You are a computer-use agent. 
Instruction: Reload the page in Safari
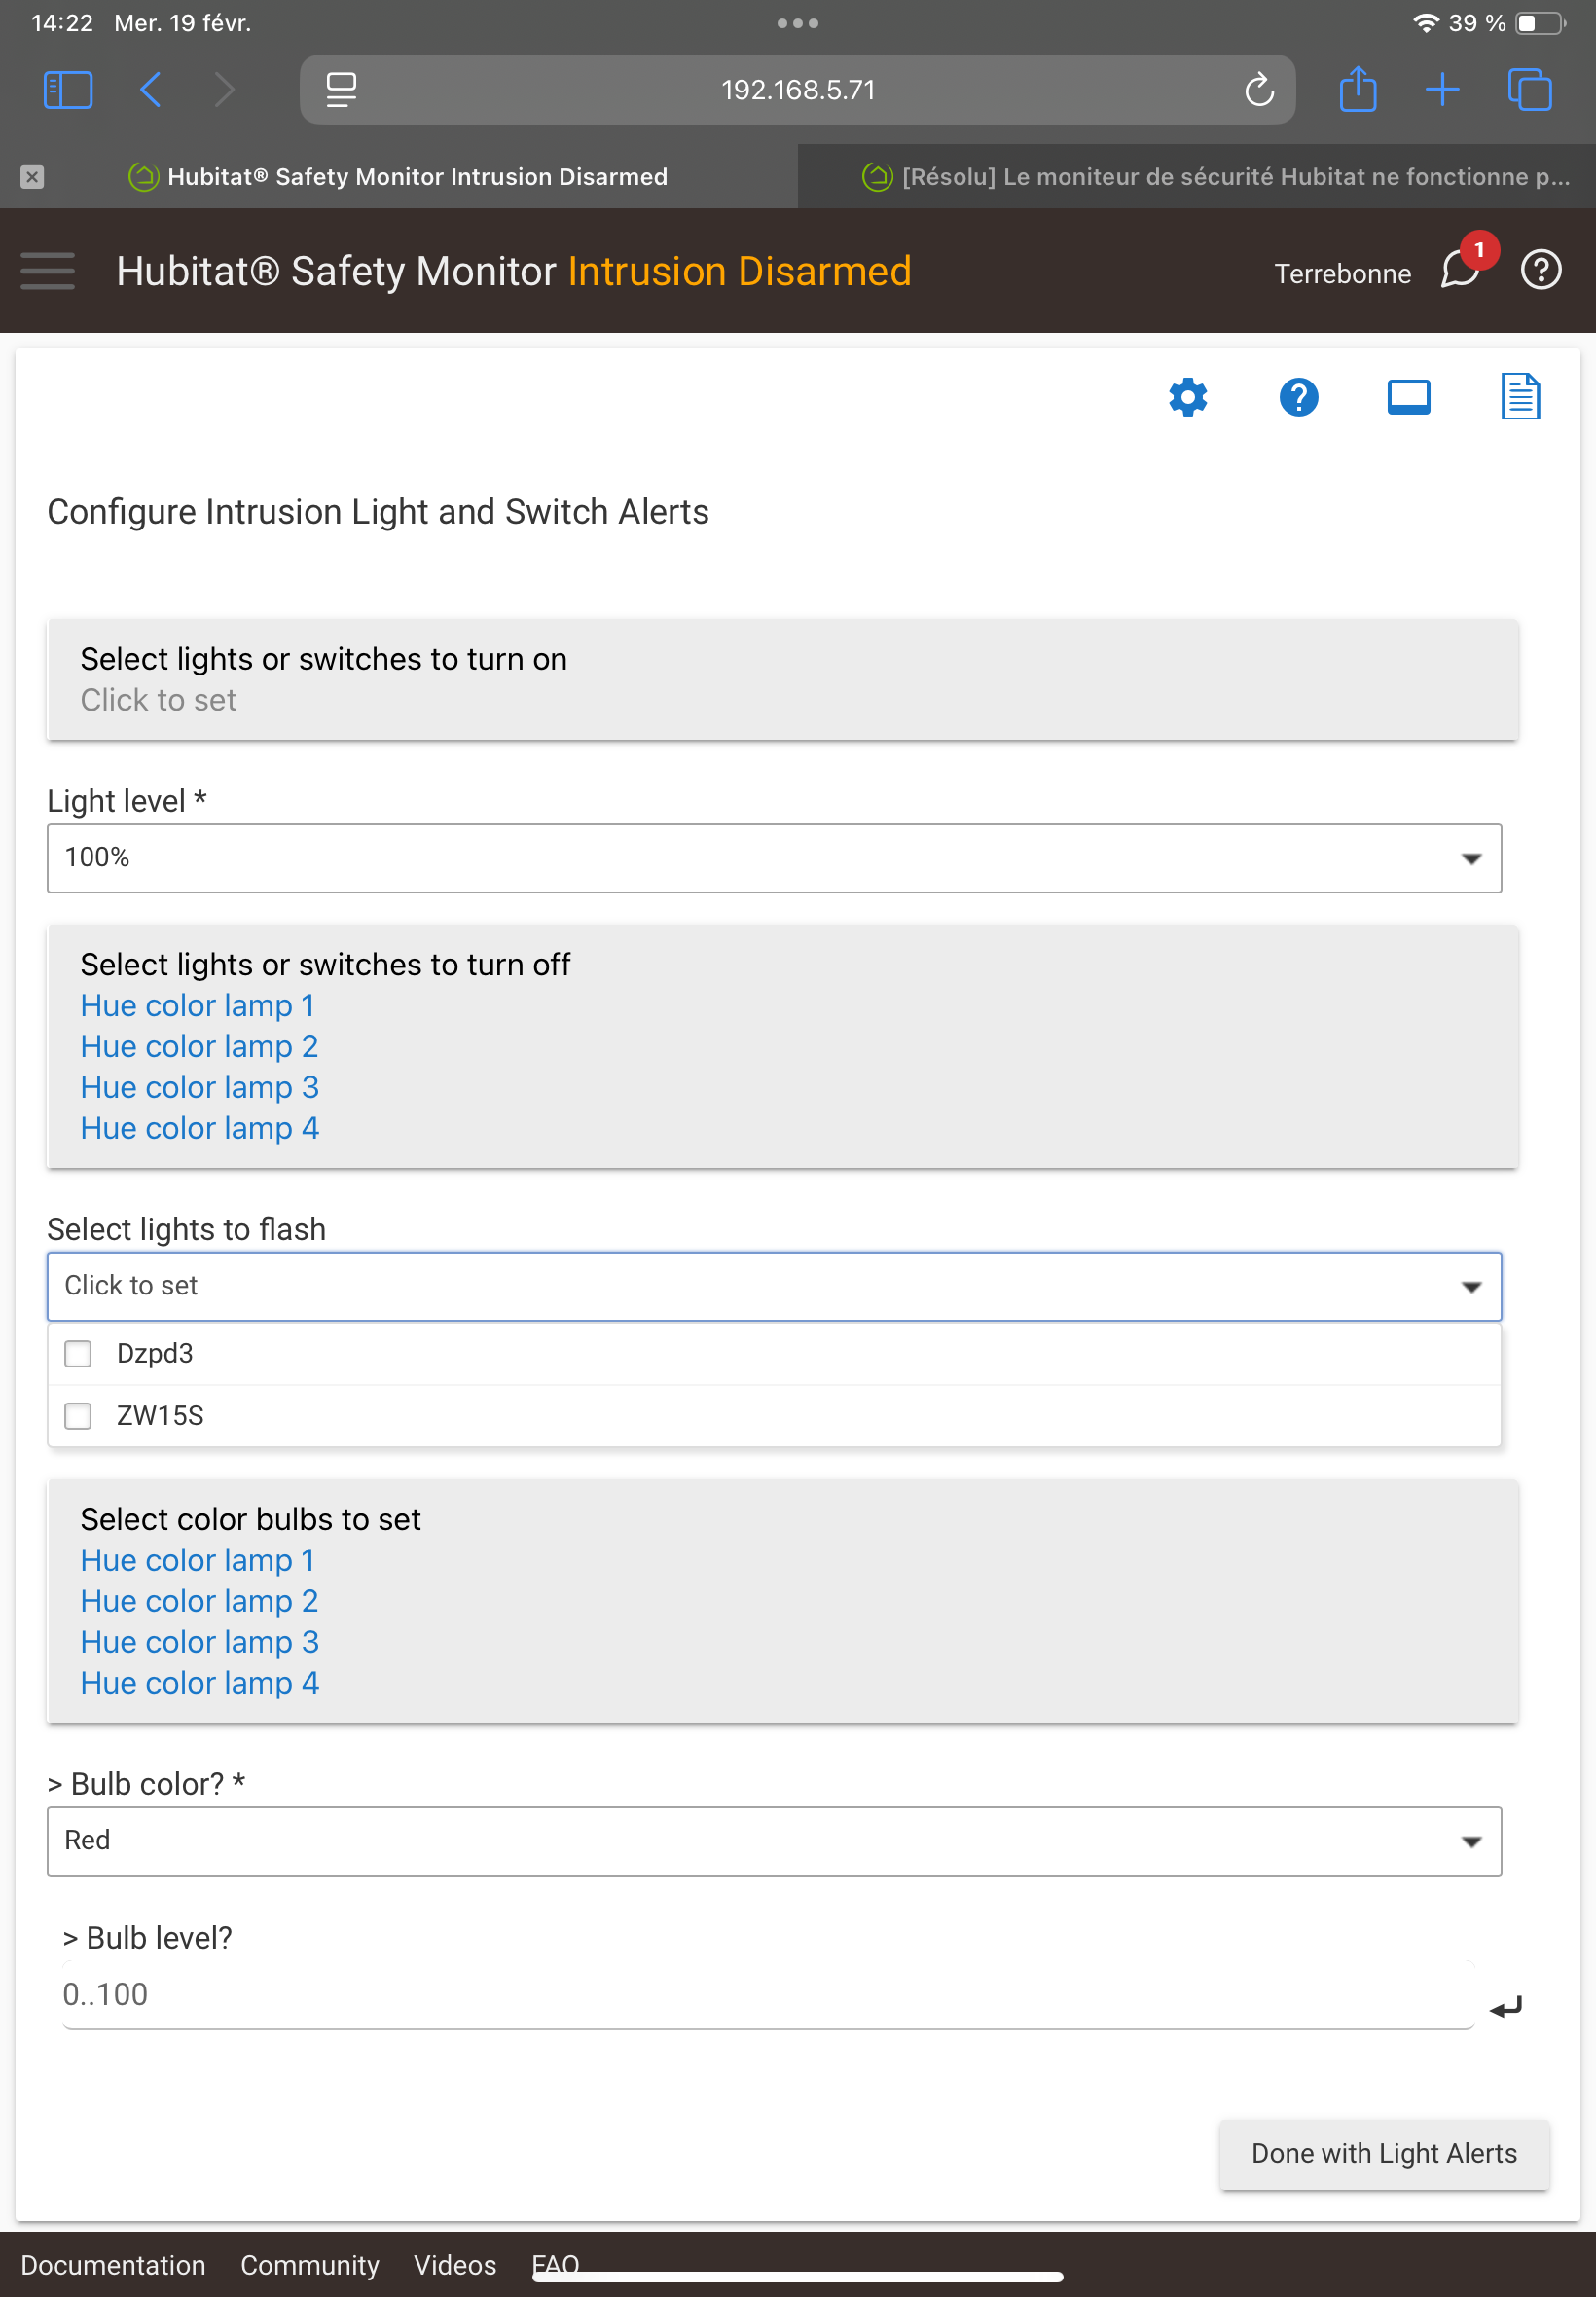tap(1259, 90)
